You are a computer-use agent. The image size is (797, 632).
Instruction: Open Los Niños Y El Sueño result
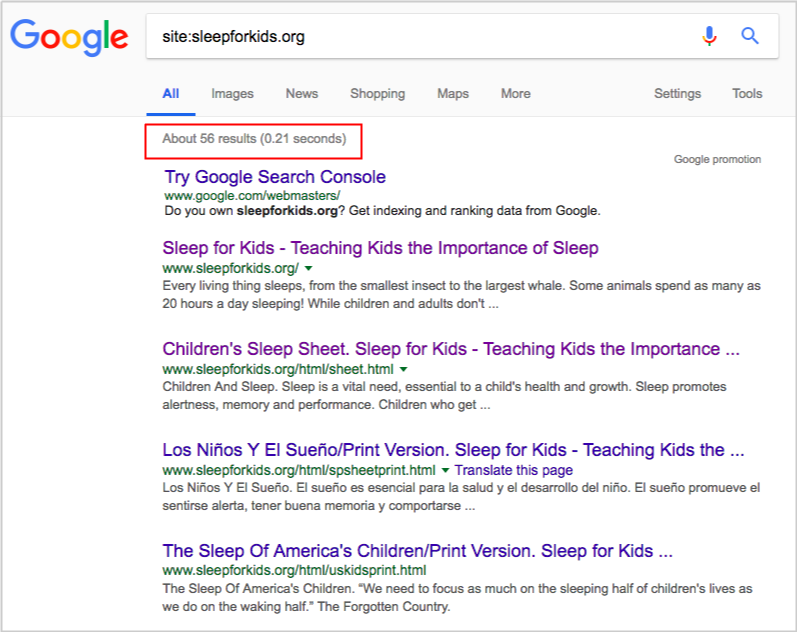(x=453, y=450)
